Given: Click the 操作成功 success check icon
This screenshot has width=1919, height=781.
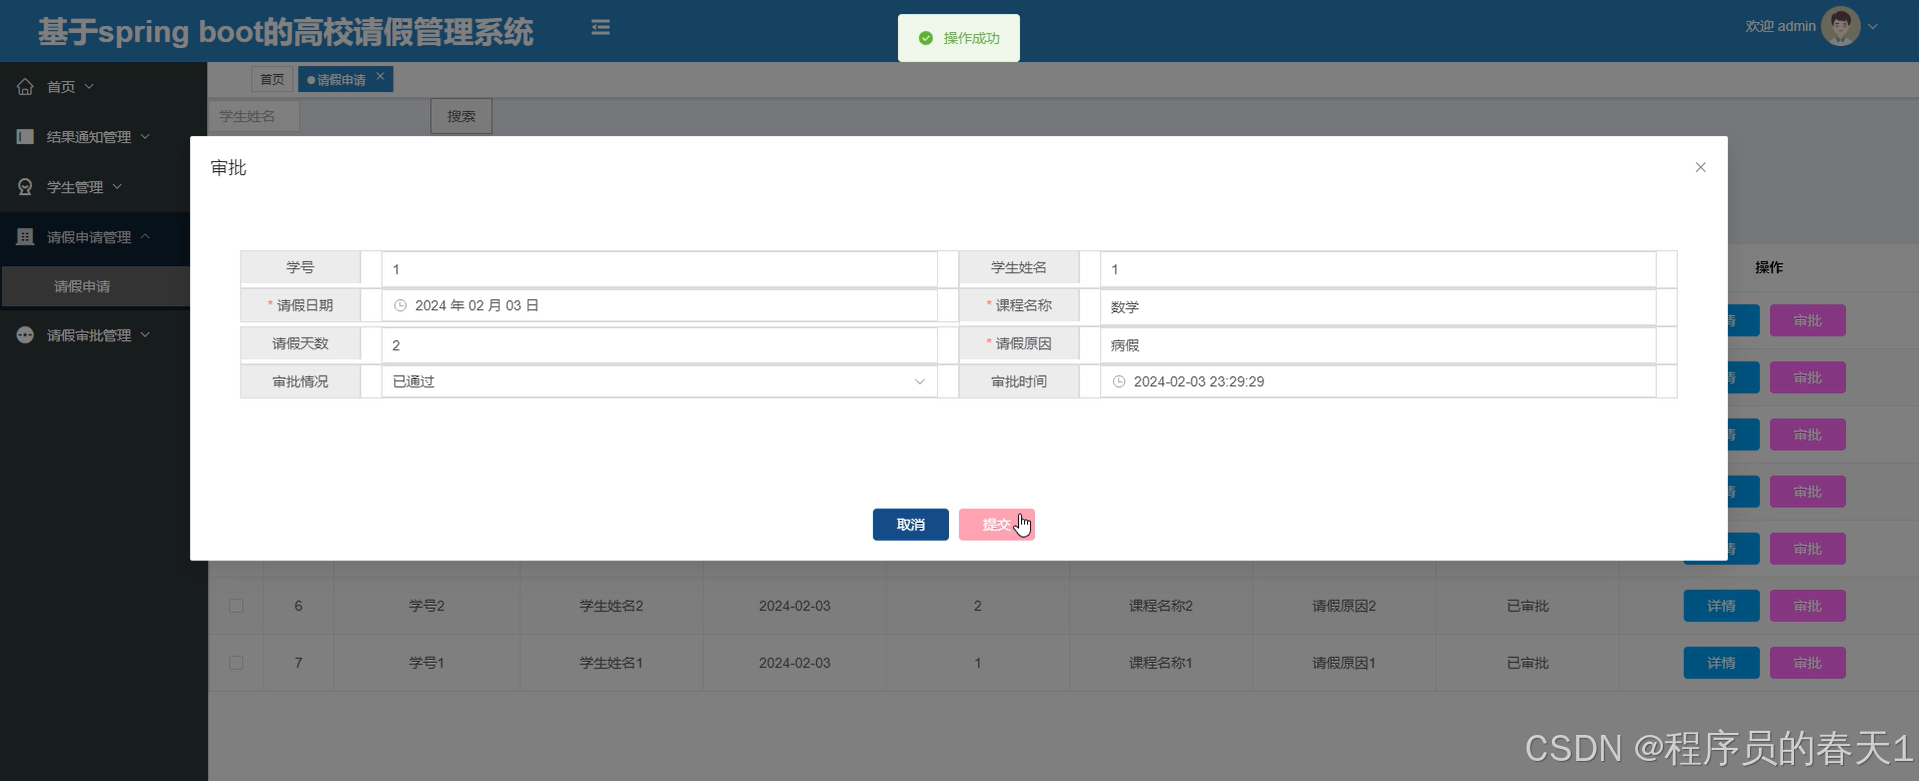Looking at the screenshot, I should tap(926, 38).
